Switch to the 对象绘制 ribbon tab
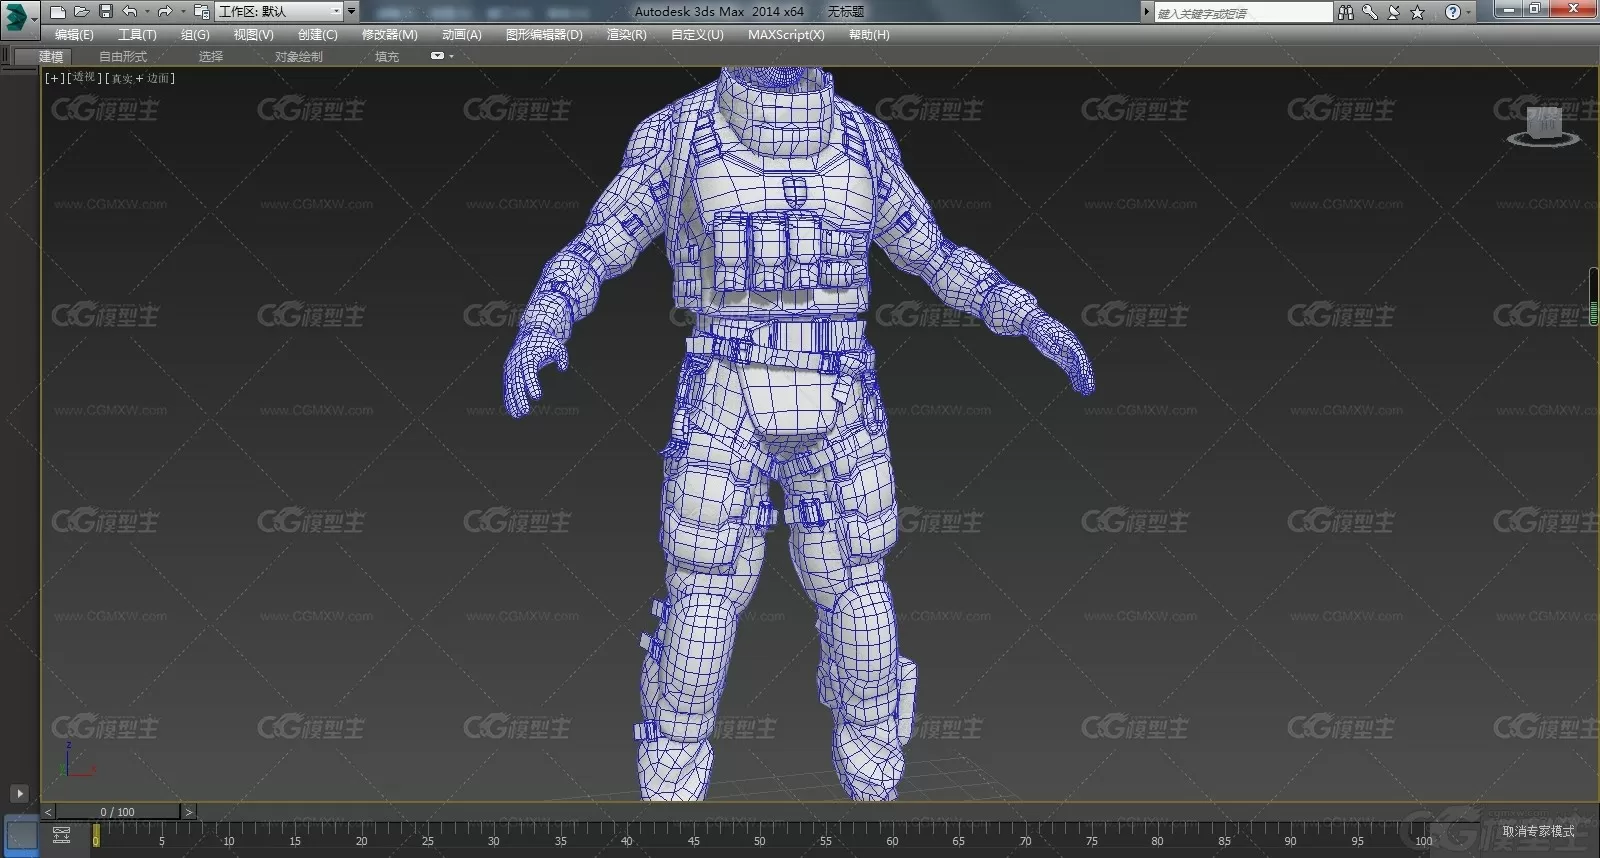 [298, 57]
